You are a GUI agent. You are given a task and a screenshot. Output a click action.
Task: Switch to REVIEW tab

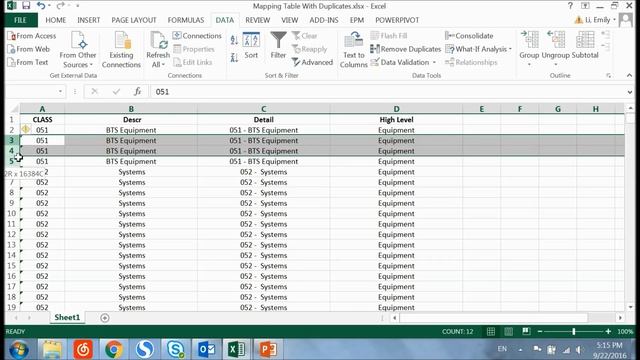tap(258, 20)
